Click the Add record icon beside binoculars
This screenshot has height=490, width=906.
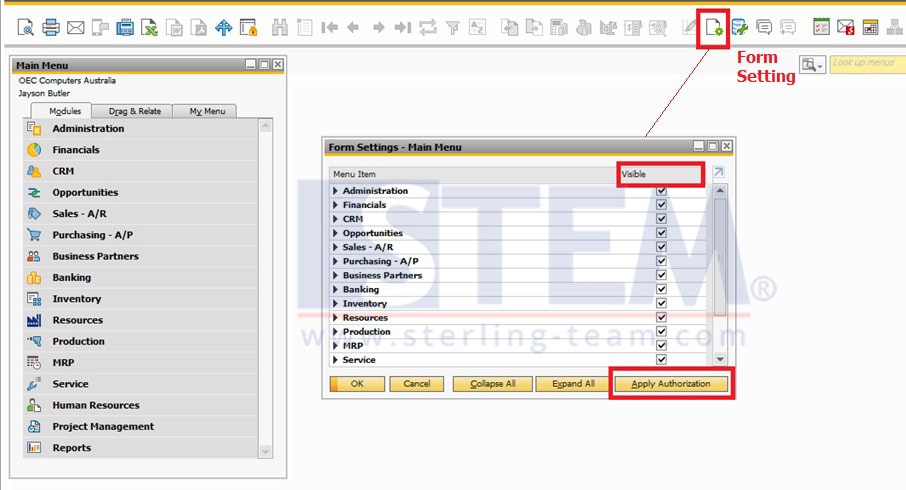click(x=305, y=27)
